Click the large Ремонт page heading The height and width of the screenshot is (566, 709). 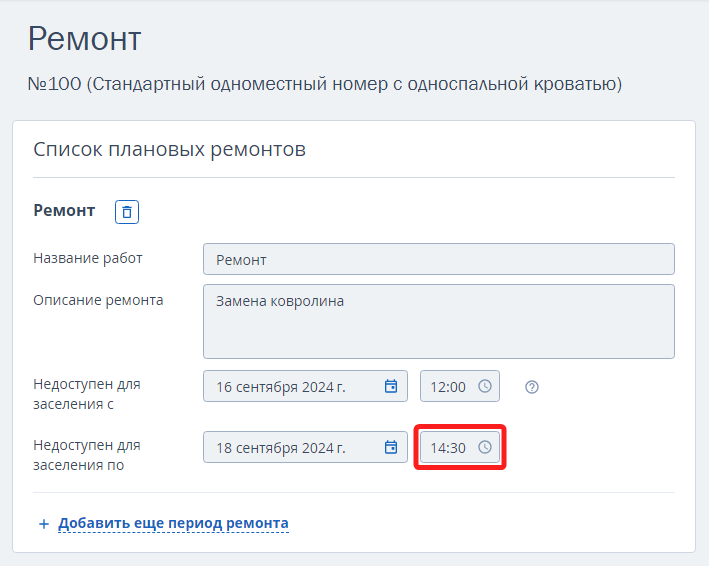tap(85, 39)
